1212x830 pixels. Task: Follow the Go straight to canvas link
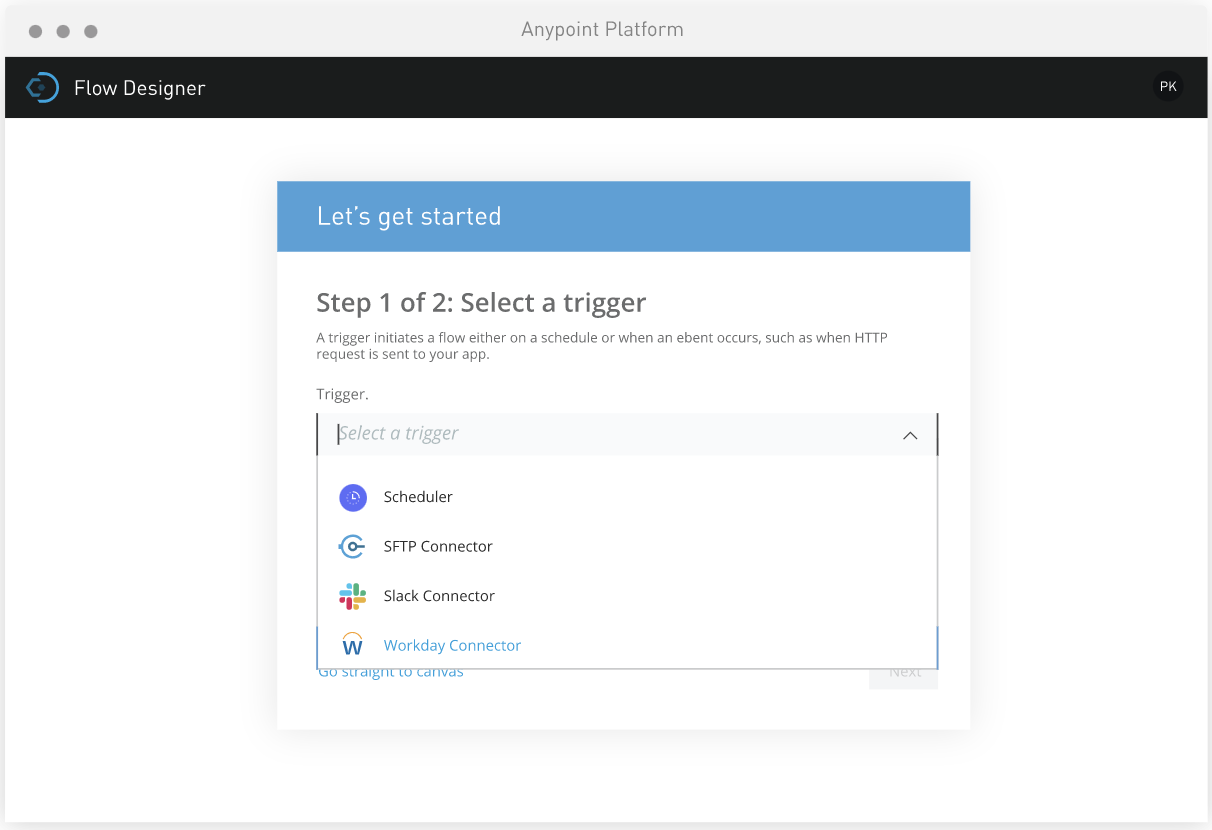(391, 673)
